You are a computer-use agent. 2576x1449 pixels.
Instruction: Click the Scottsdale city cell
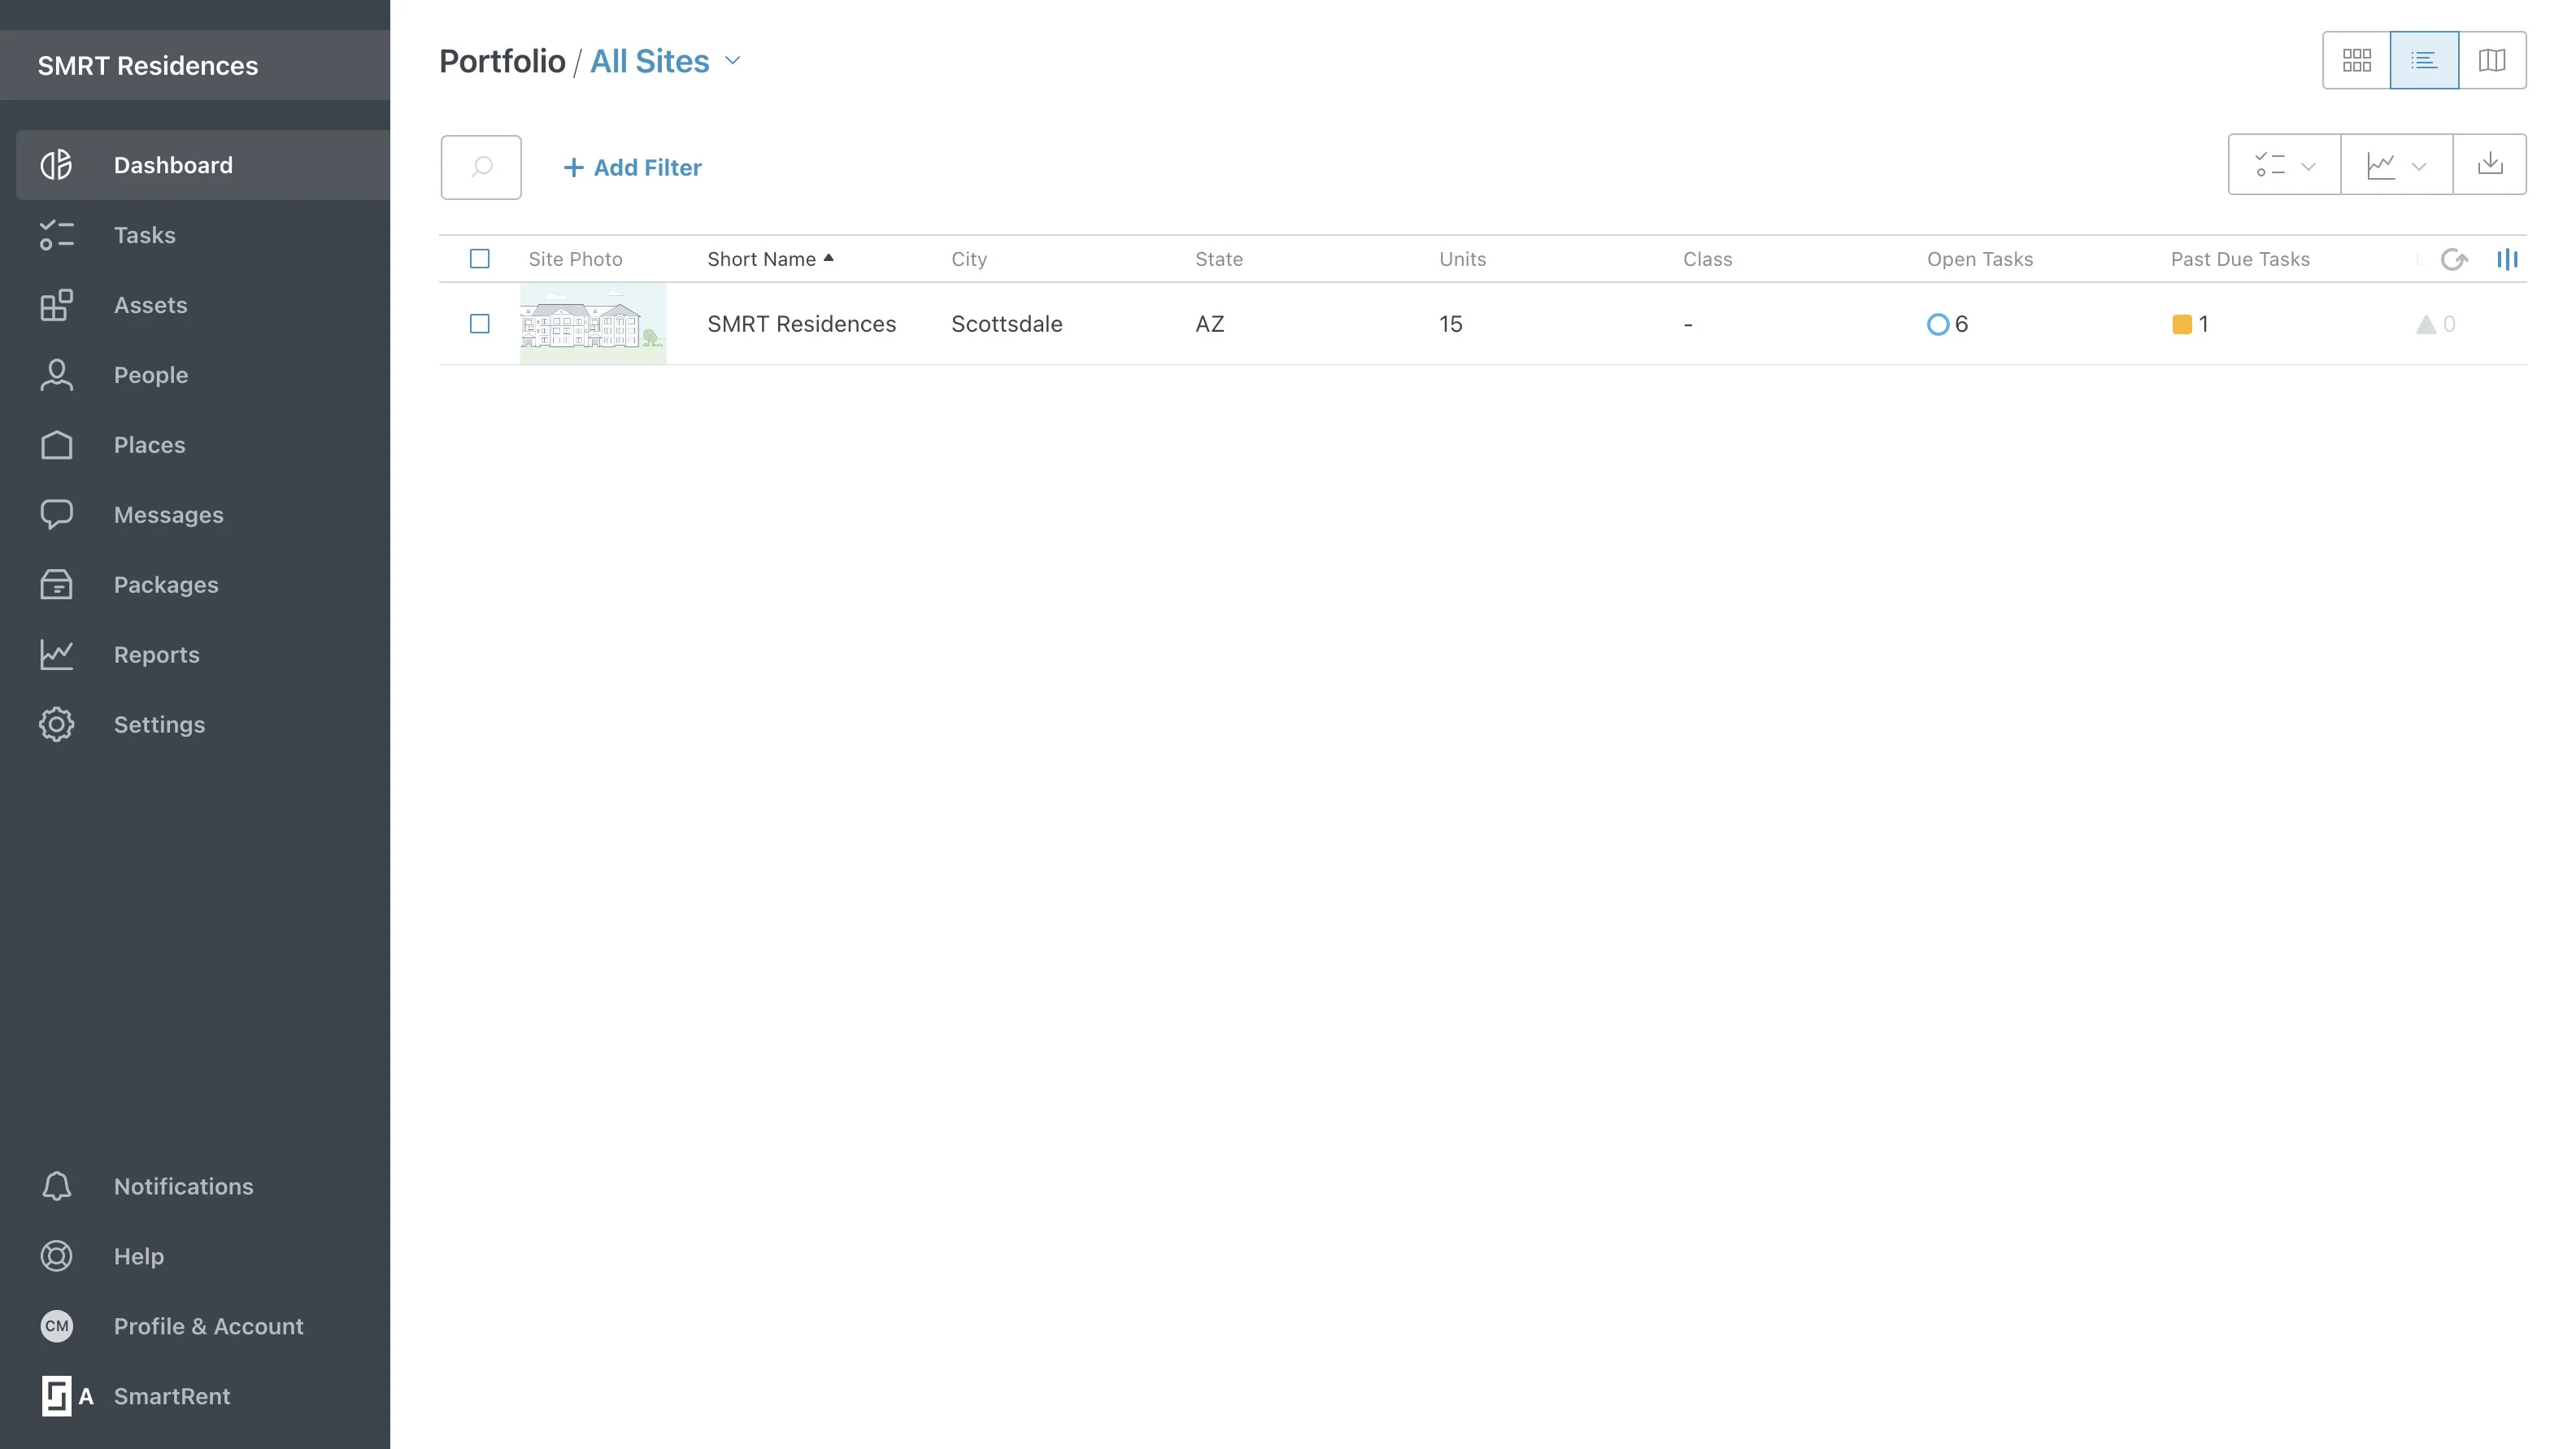coord(1006,324)
